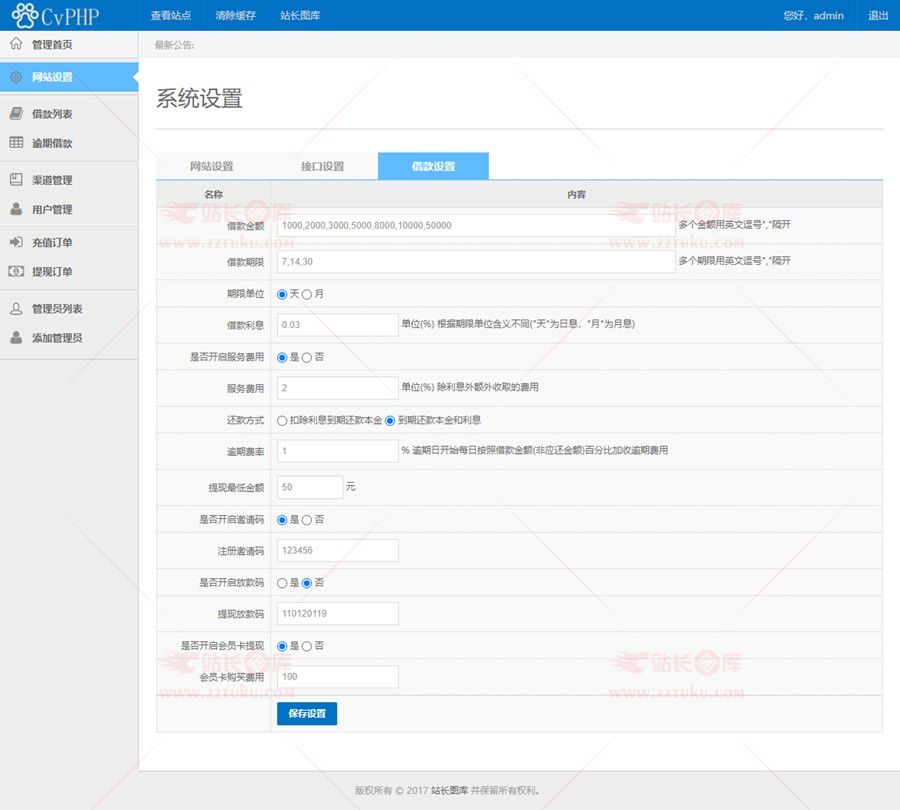Switch to the 网站设置 tab

[211, 166]
